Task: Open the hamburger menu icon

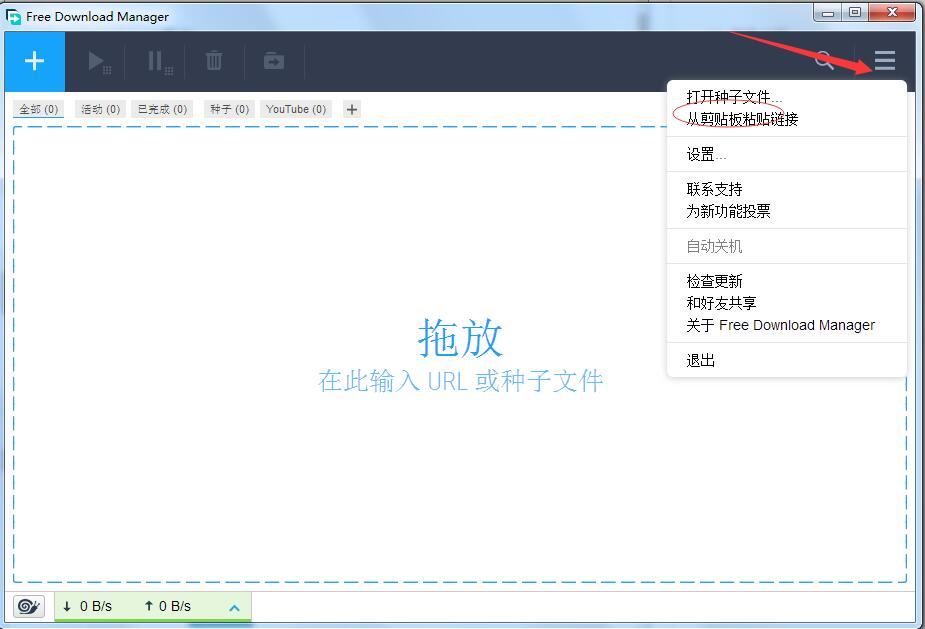Action: click(883, 61)
